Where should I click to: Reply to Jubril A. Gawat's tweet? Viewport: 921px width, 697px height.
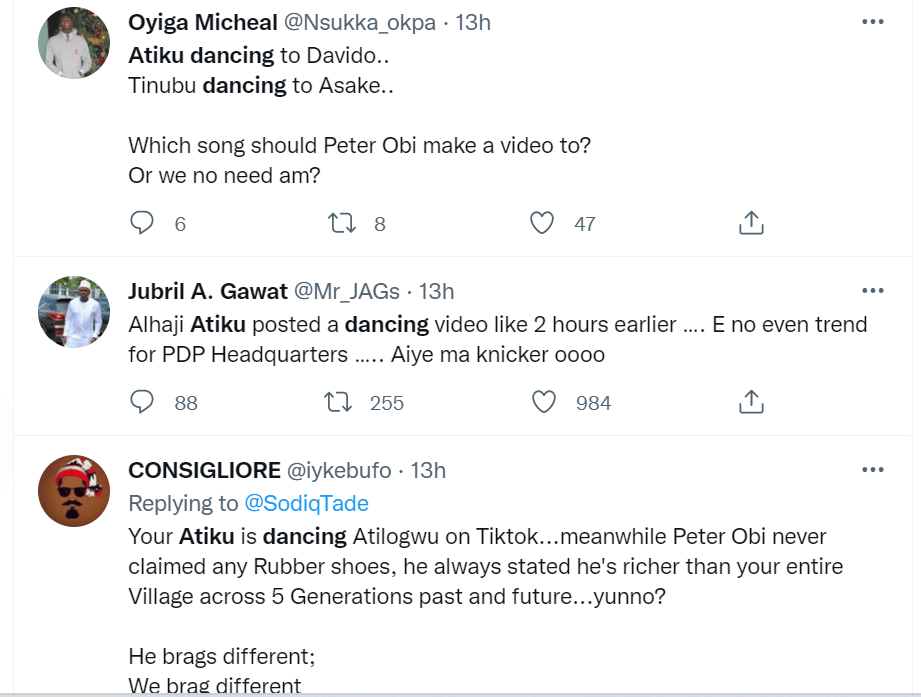coord(143,402)
